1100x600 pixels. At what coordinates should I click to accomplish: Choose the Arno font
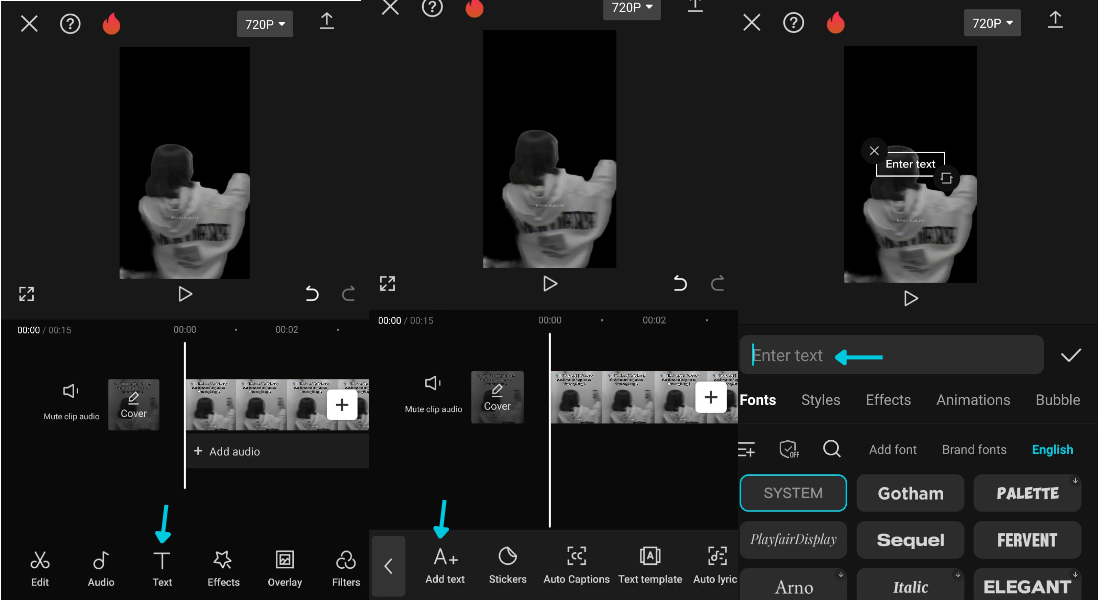click(793, 585)
